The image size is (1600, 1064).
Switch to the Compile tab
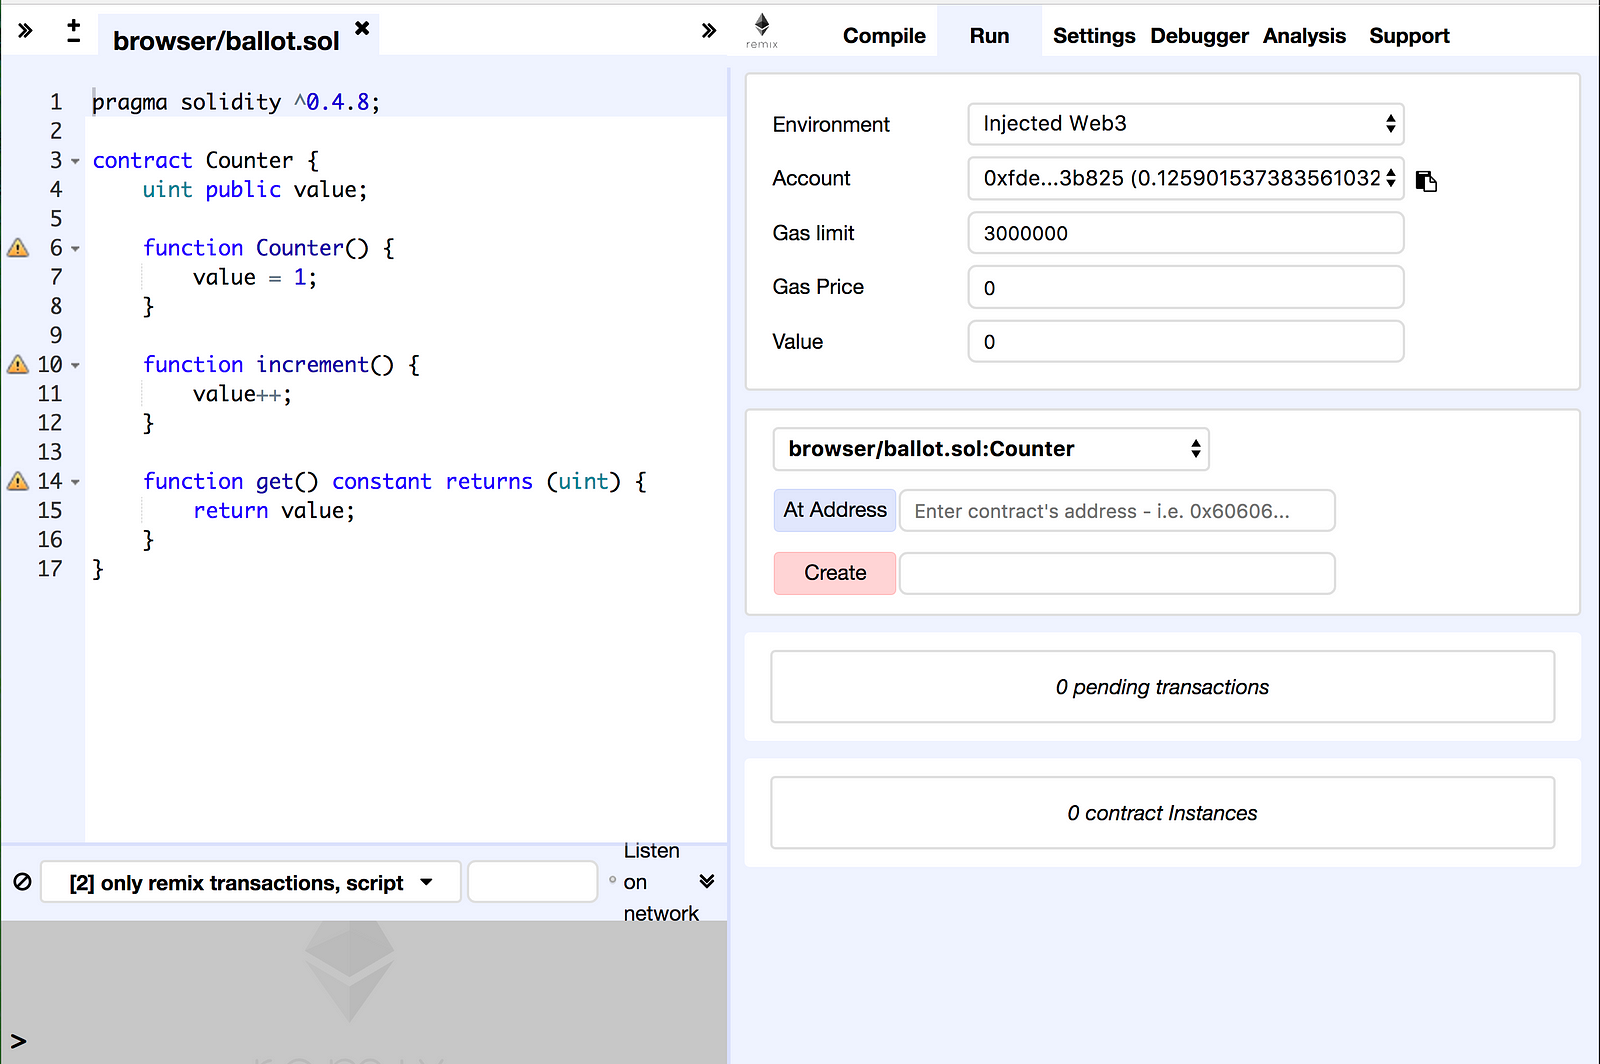click(884, 36)
